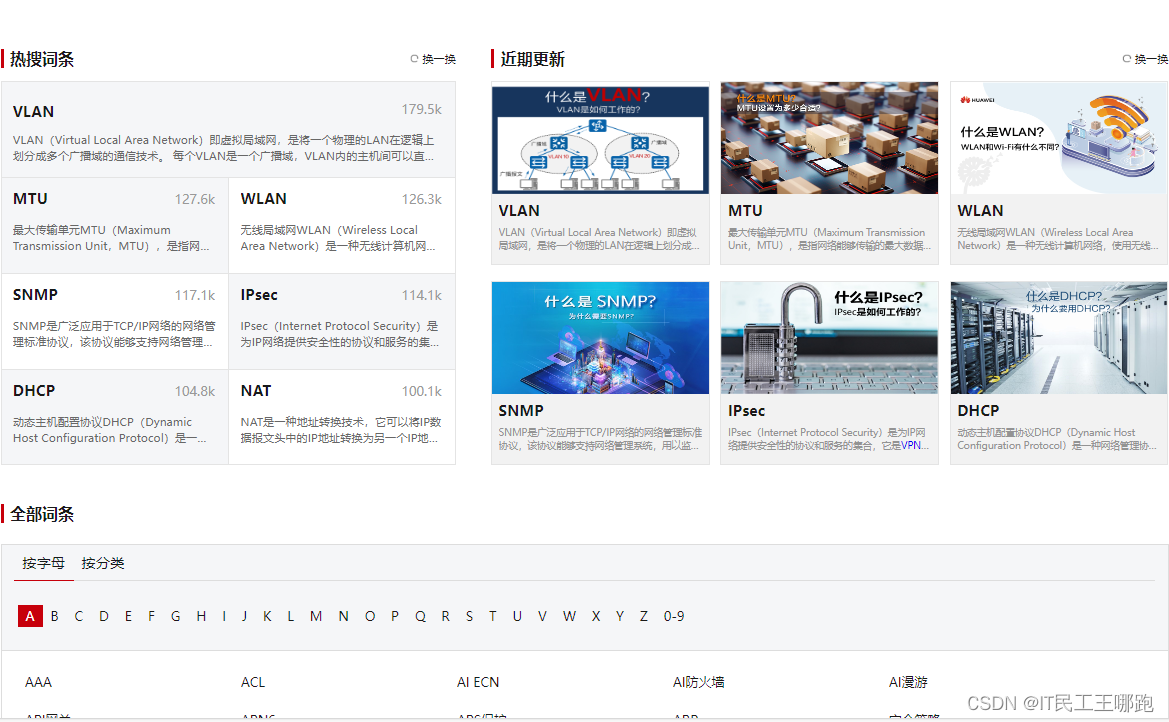Click the 什么是SNMP card thumbnail
The height and width of the screenshot is (722, 1169).
pyautogui.click(x=600, y=338)
